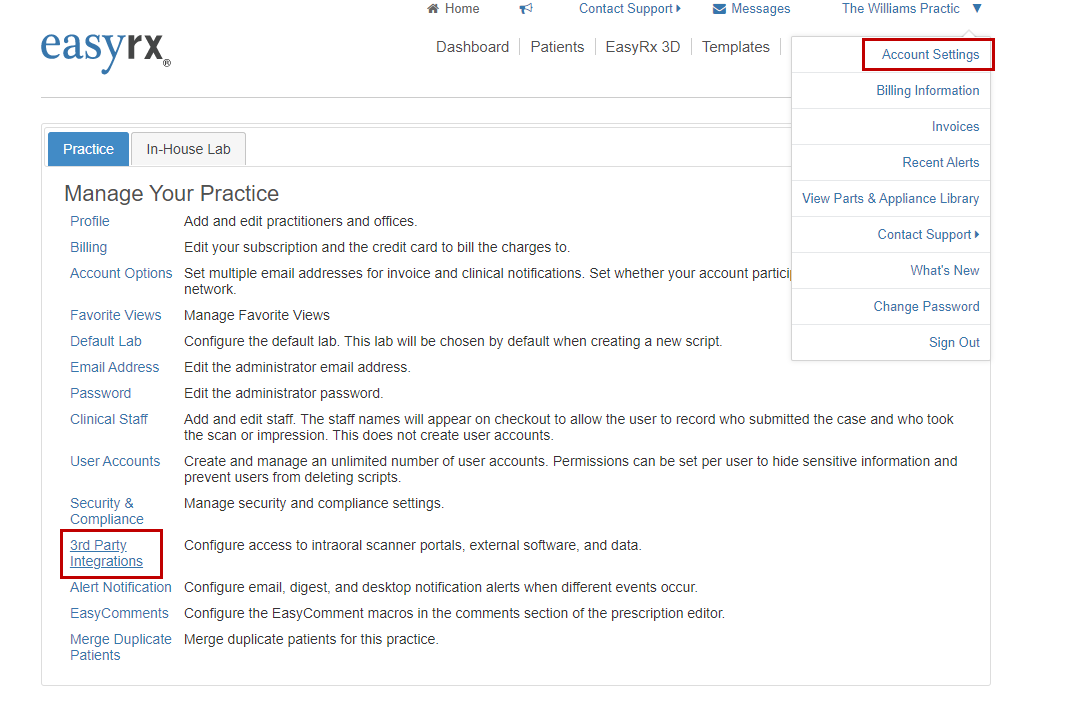Image resolution: width=1068 pixels, height=704 pixels.
Task: Open the Profile link
Action: [x=90, y=221]
